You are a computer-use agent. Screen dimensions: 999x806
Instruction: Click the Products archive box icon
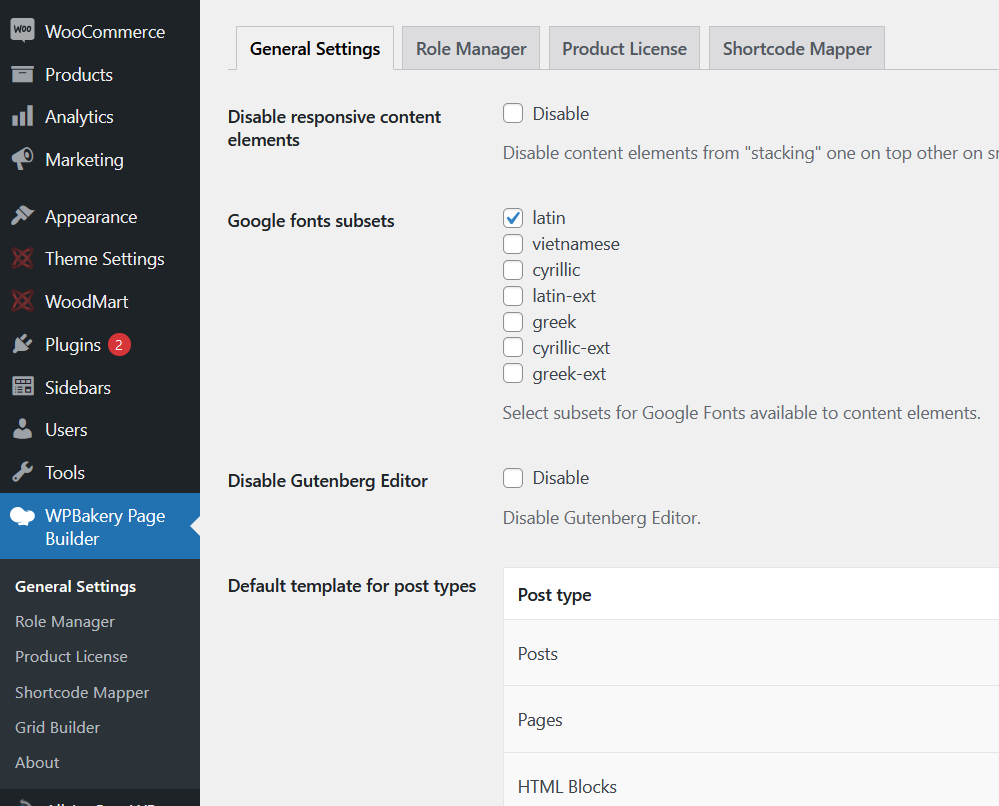point(22,75)
